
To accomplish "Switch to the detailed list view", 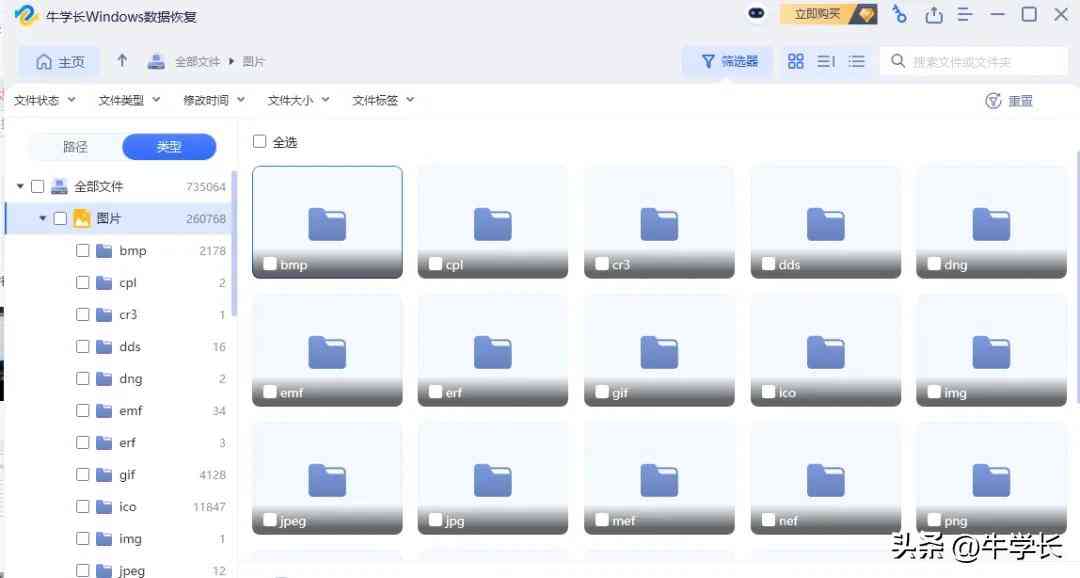I will pos(826,60).
